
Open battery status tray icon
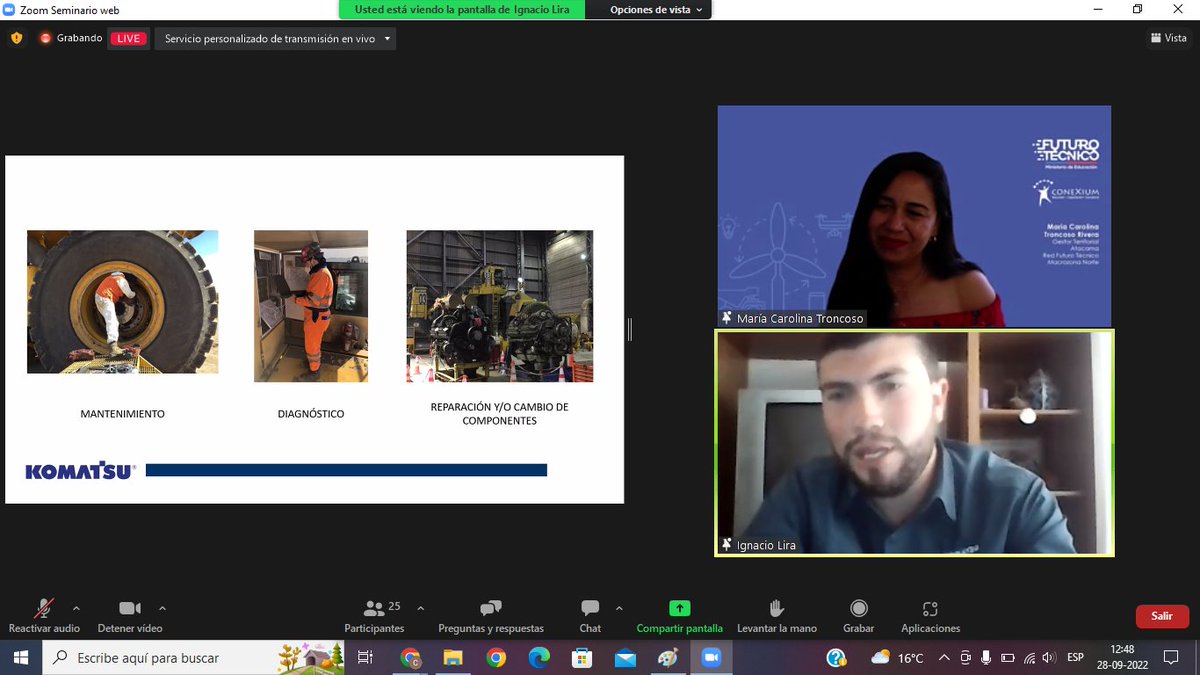1007,657
